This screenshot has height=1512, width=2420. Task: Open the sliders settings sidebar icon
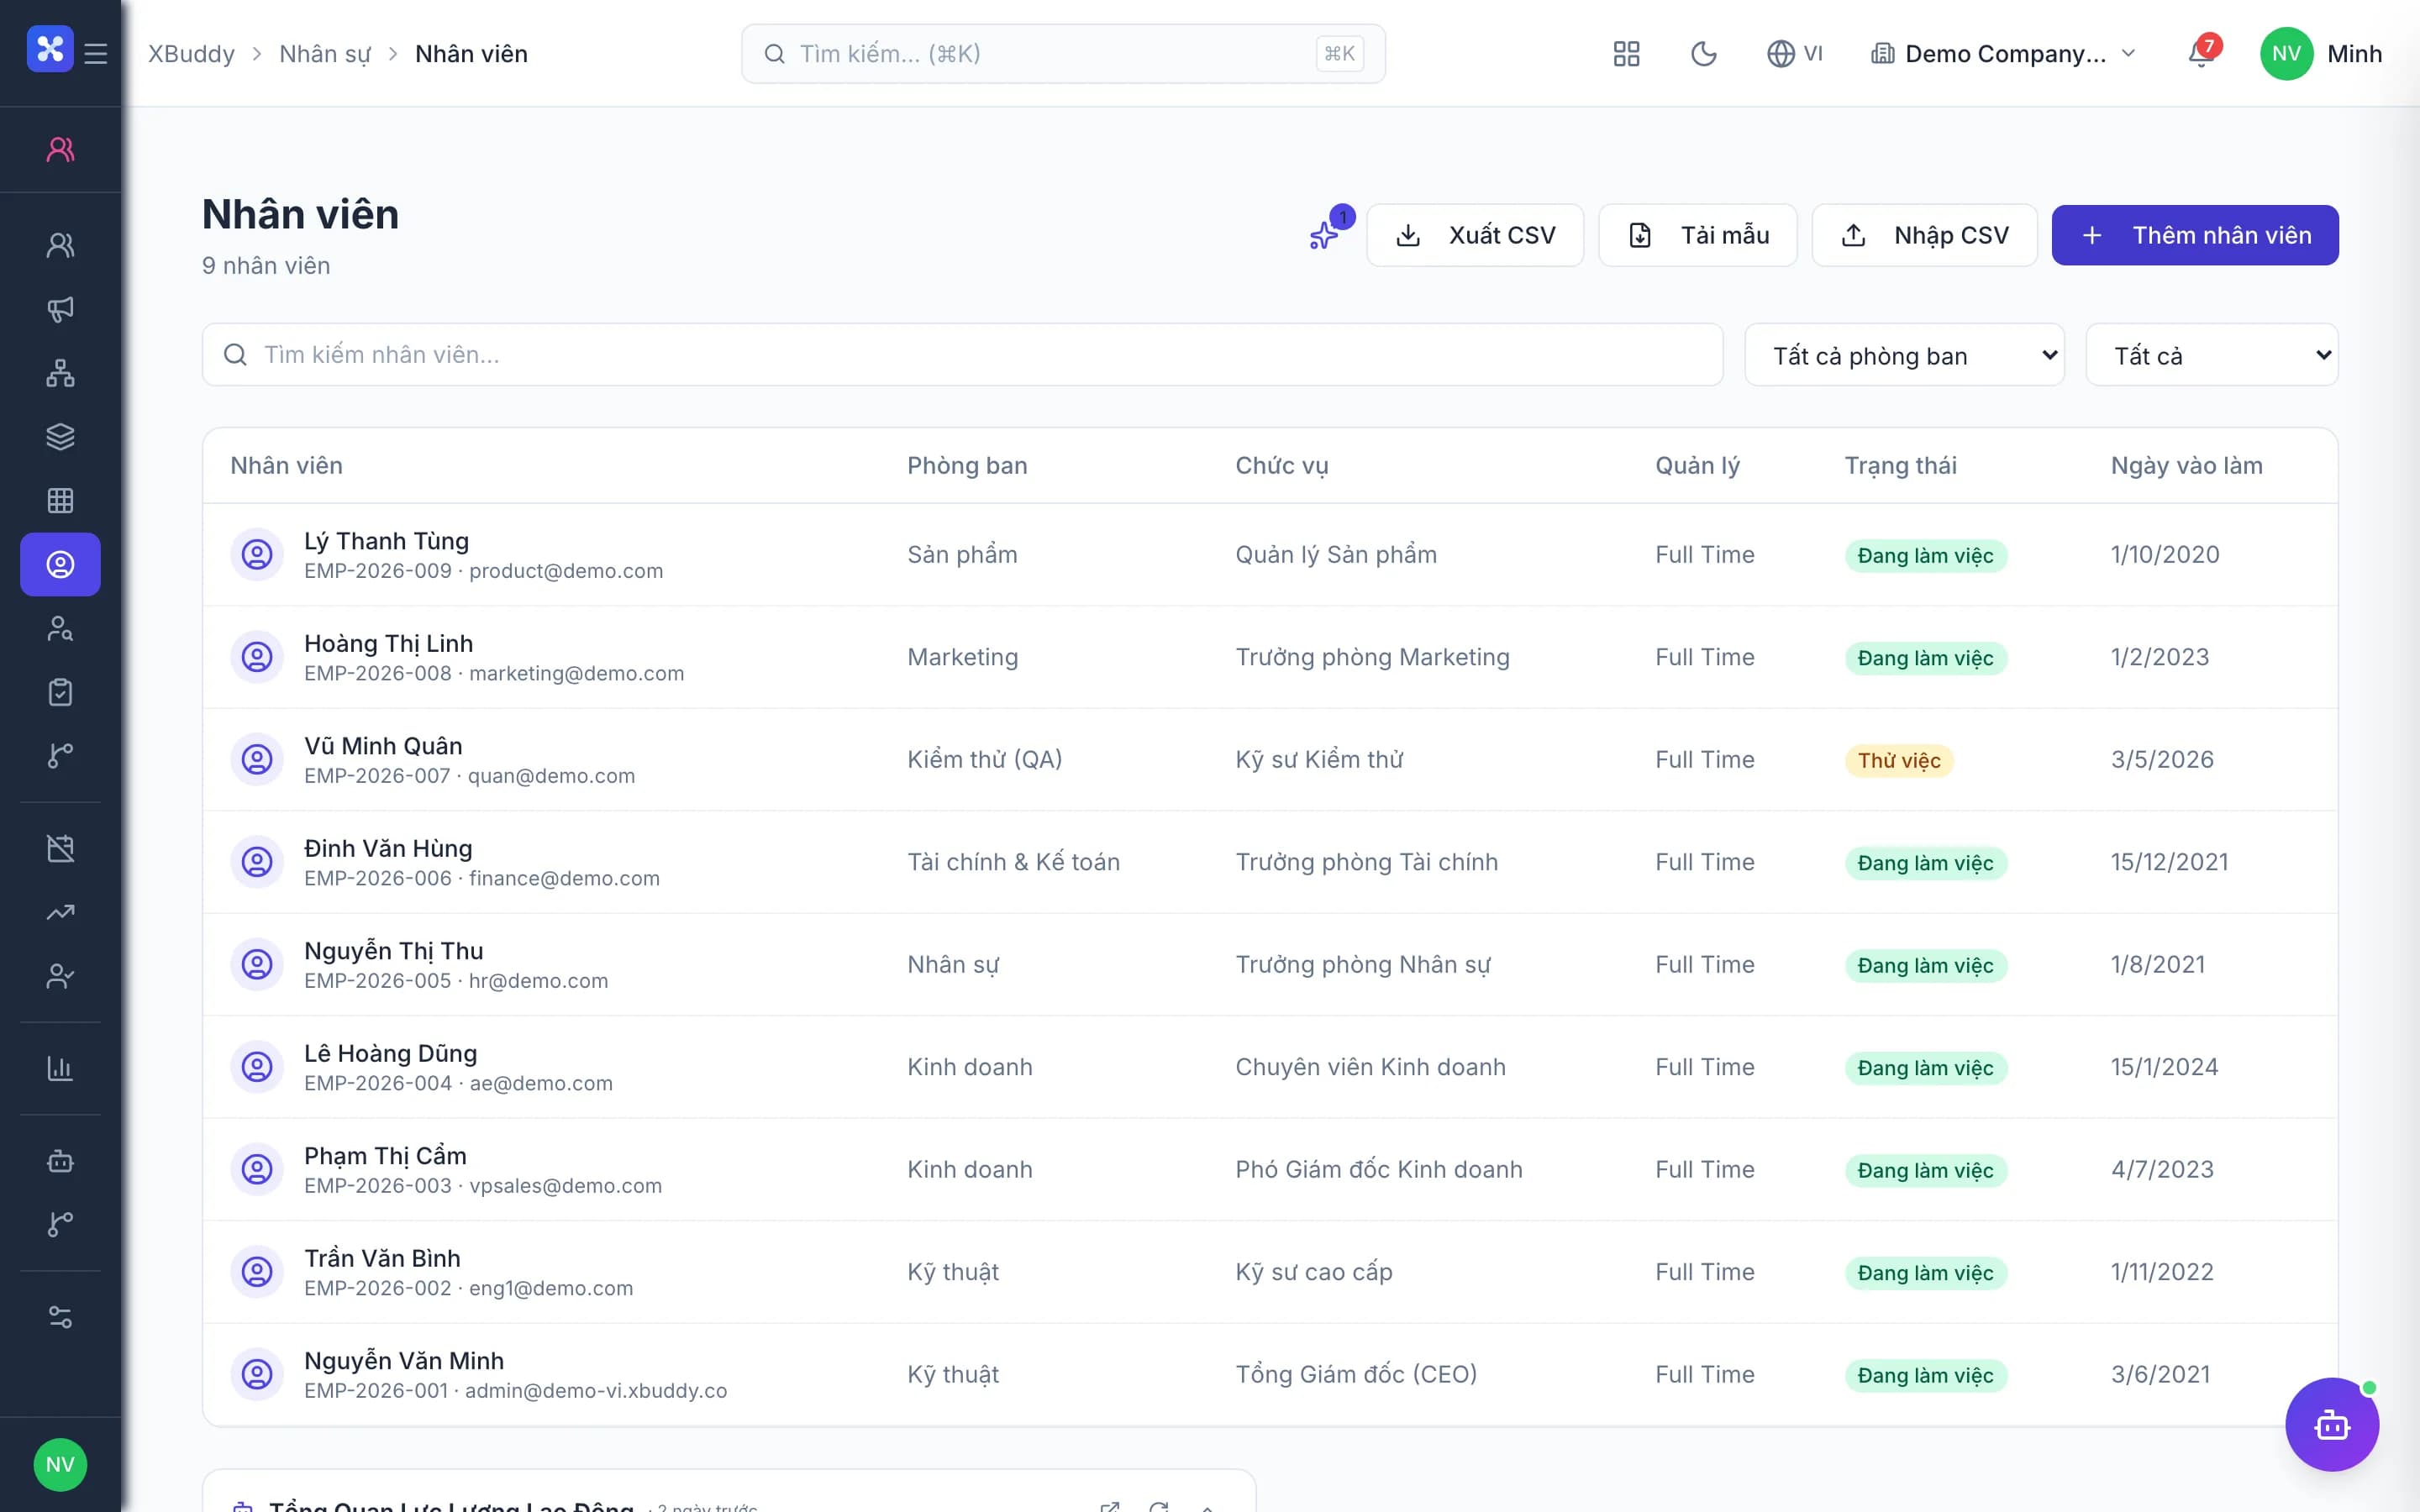(60, 1317)
